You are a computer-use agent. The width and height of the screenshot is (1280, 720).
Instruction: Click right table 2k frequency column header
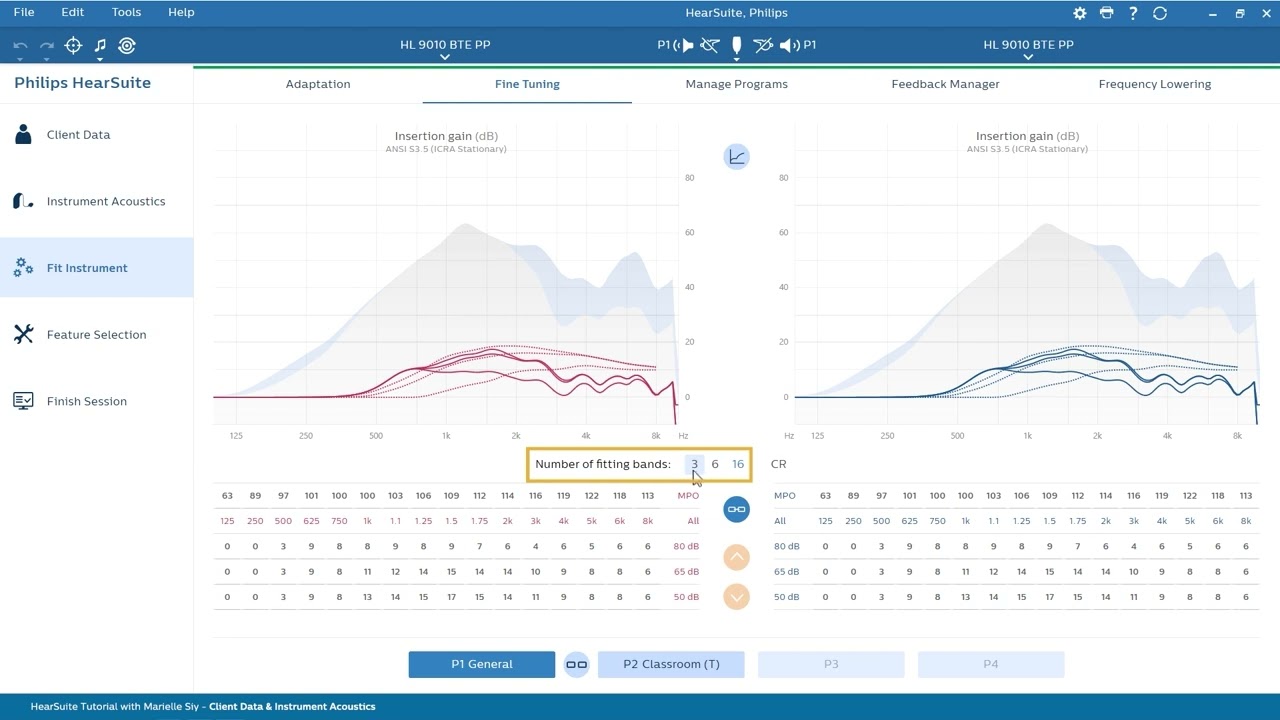(1106, 521)
